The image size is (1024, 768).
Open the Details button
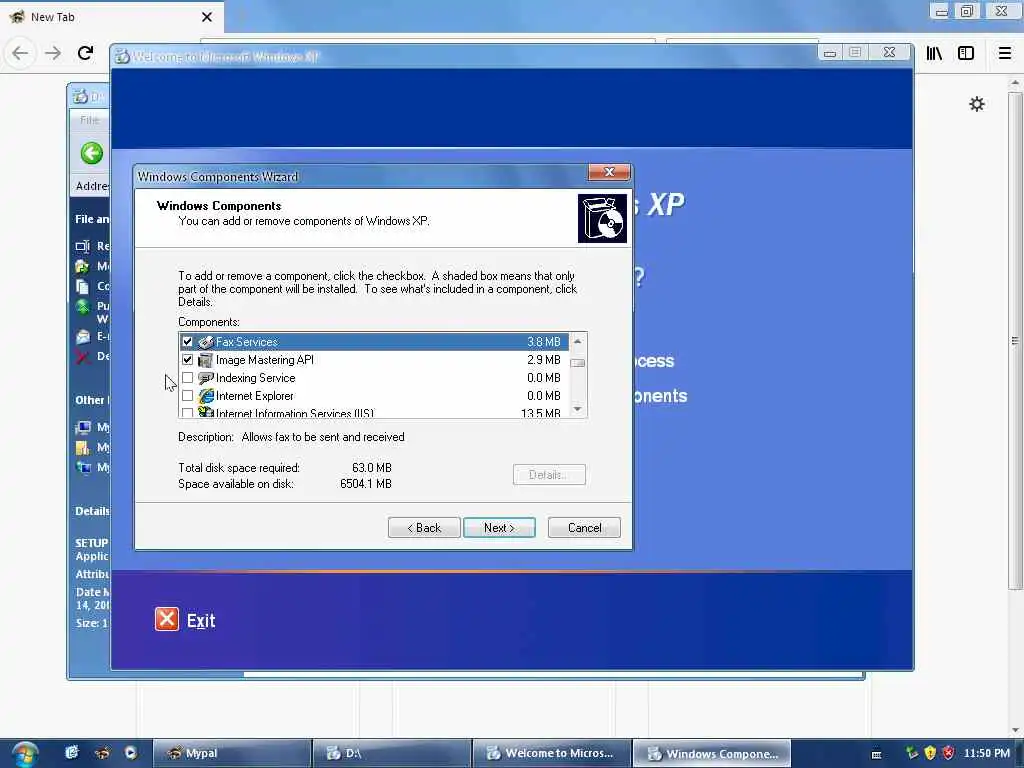tap(549, 475)
